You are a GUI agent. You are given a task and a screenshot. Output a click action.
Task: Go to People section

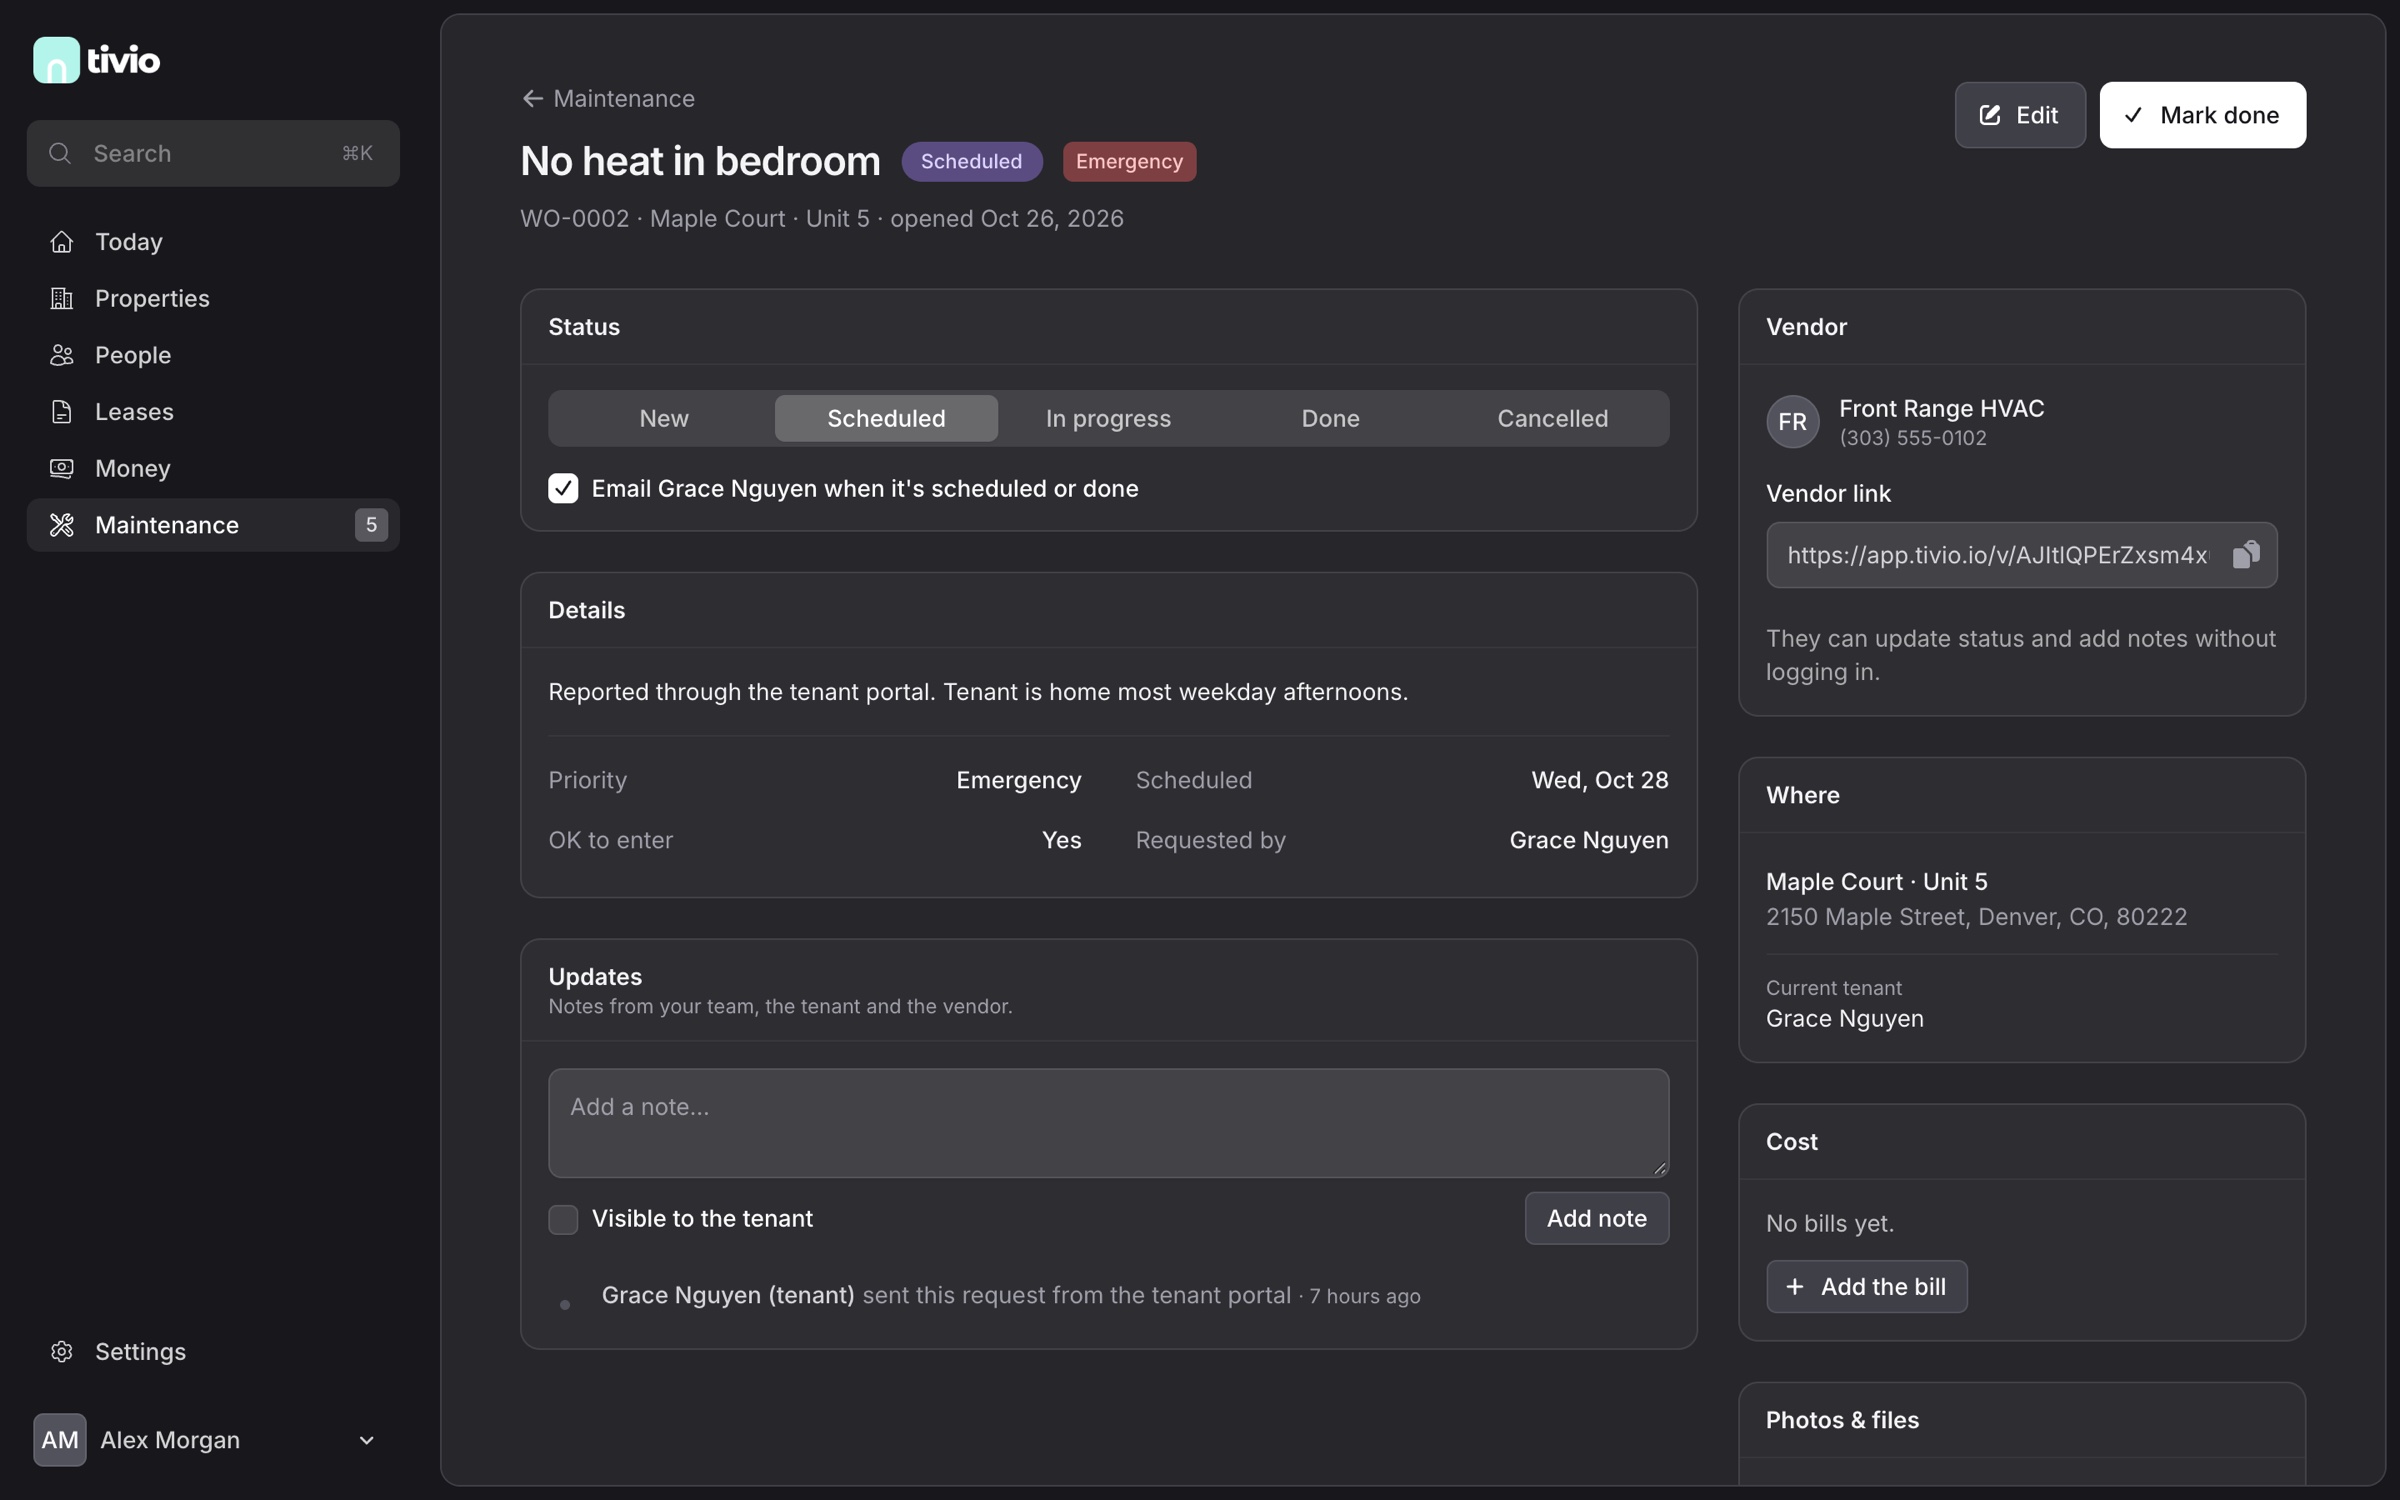[x=213, y=355]
